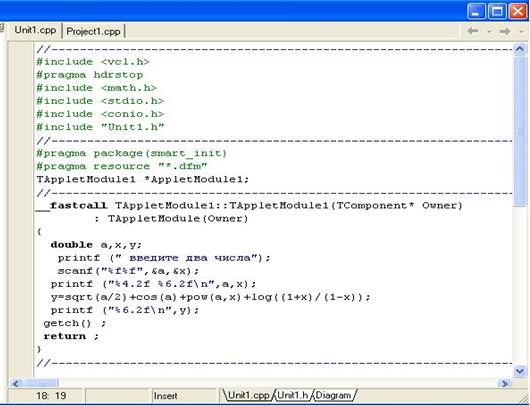Open the back arrow history dropdown
Viewport: 530px width, 406px height.
coord(489,31)
